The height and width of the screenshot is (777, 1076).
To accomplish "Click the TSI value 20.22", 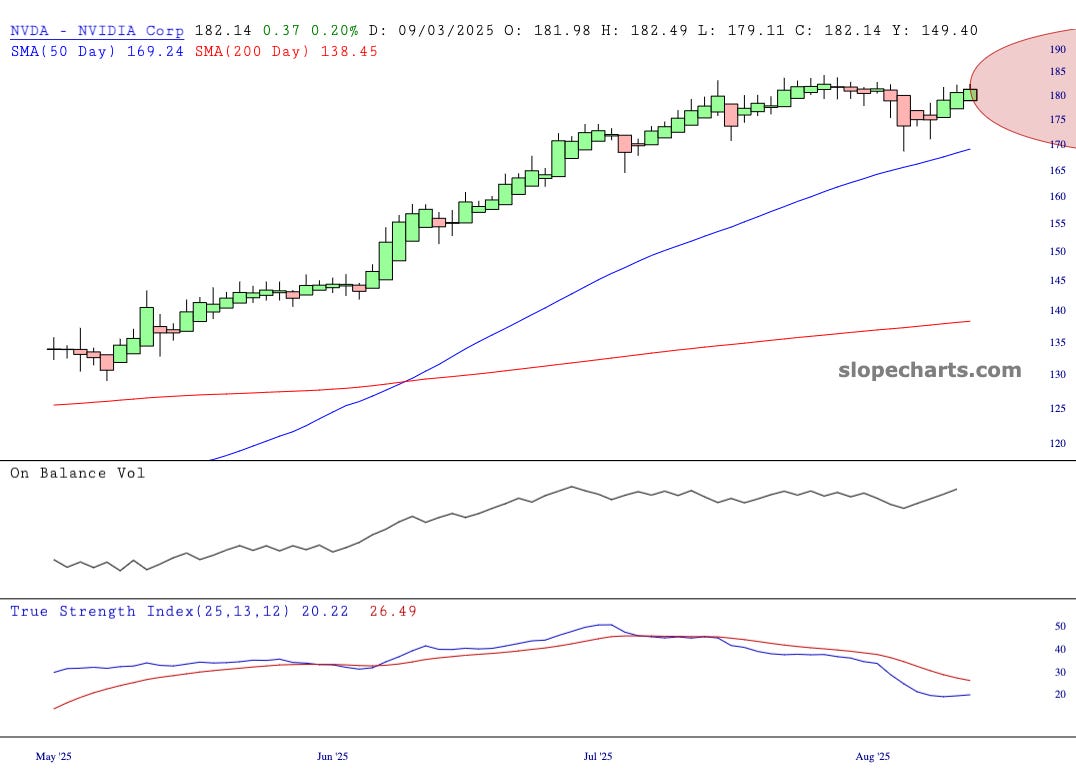I will 325,611.
